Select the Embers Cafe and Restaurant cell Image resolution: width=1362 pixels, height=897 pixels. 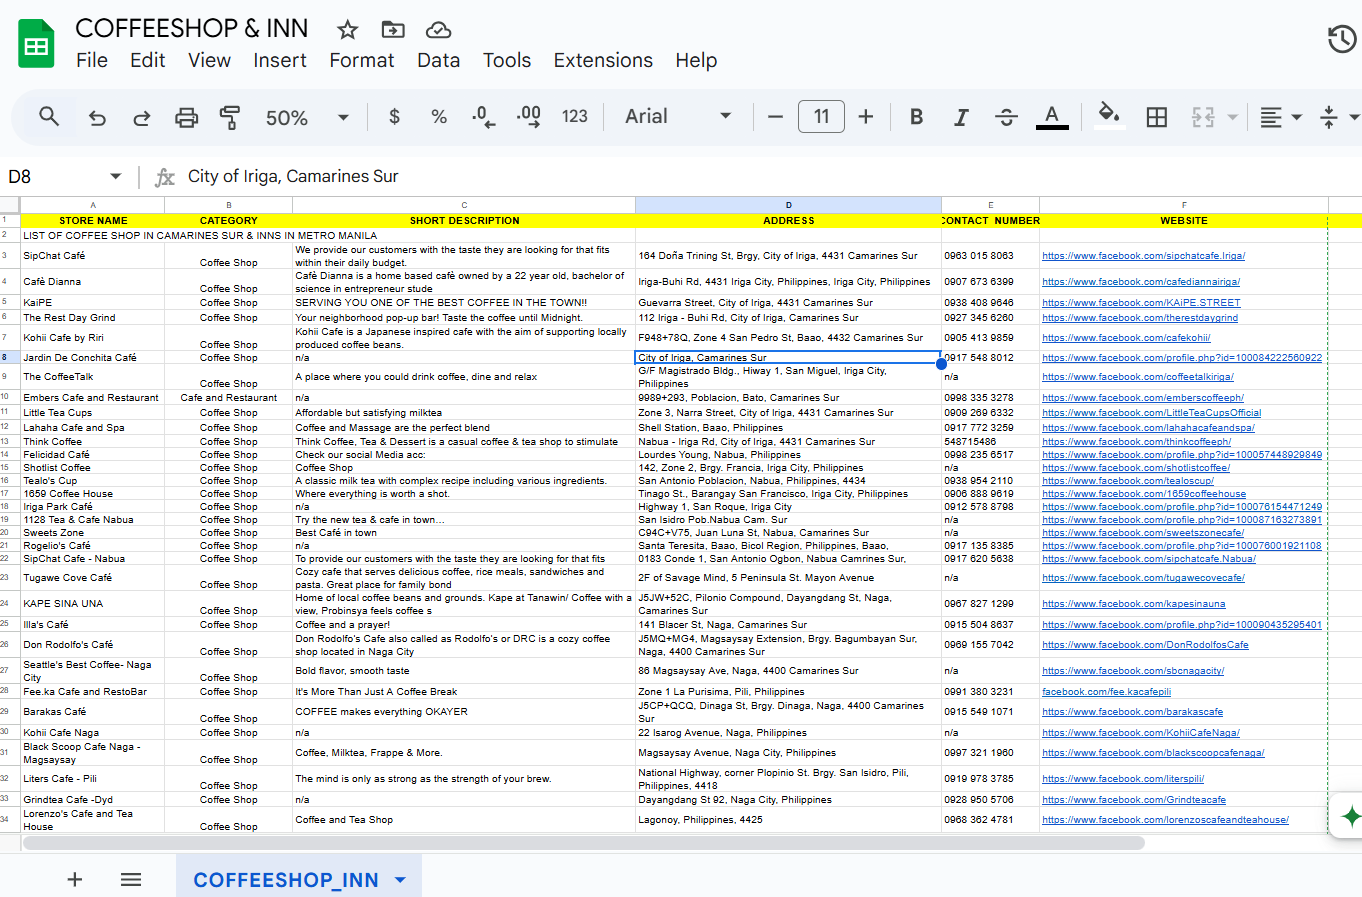click(x=93, y=398)
